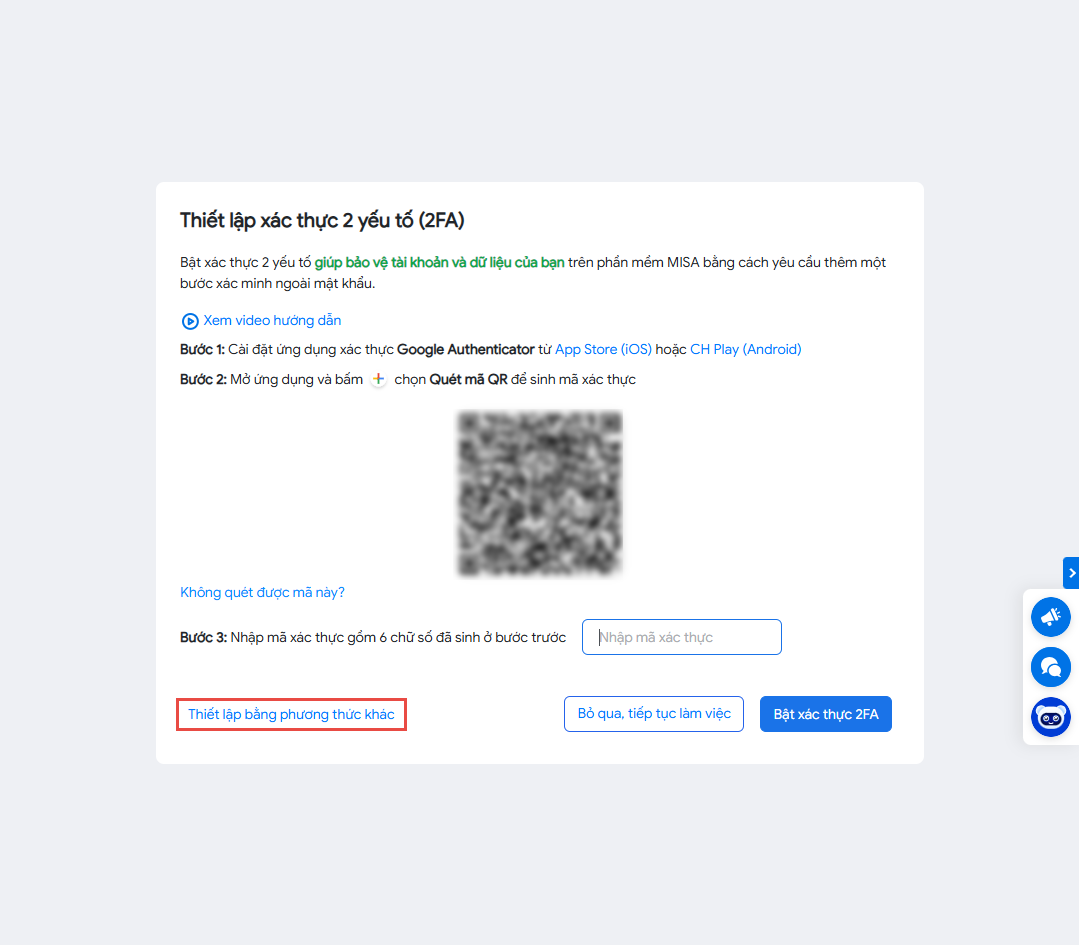
Task: Open the panda robot assistant icon
Action: (1050, 717)
